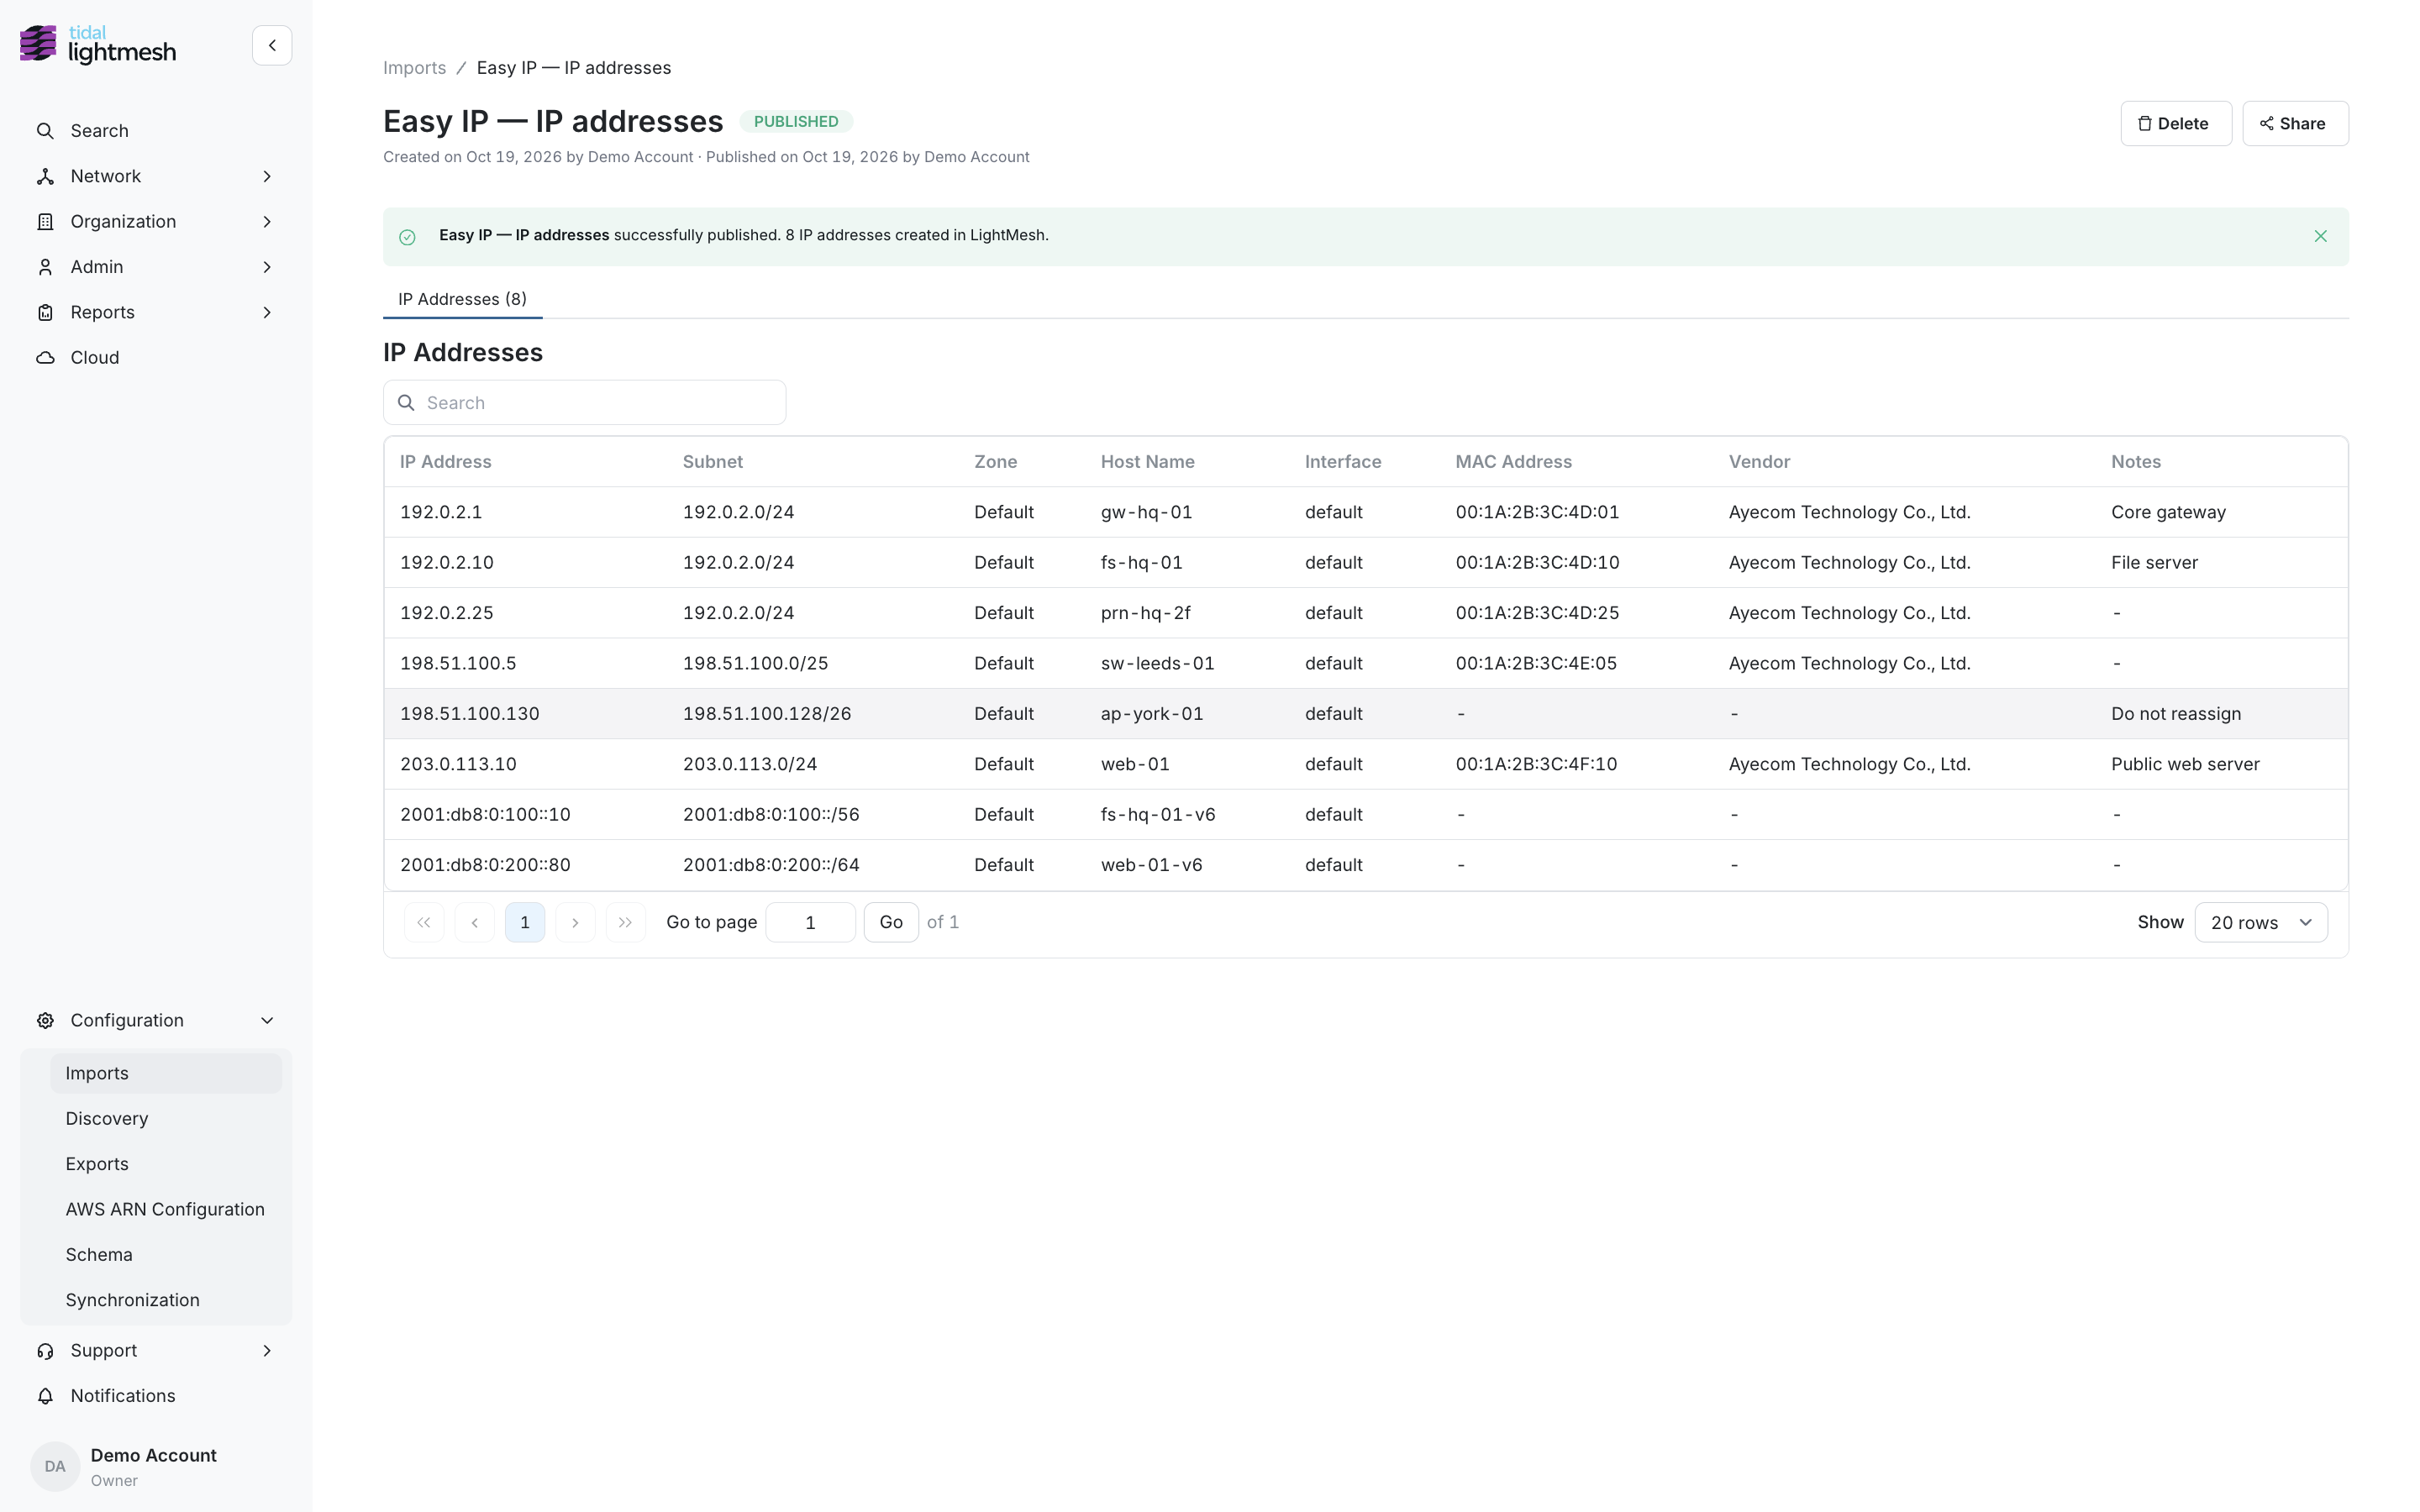2420x1512 pixels.
Task: Click the DA avatar for Demo Account
Action: 55,1466
